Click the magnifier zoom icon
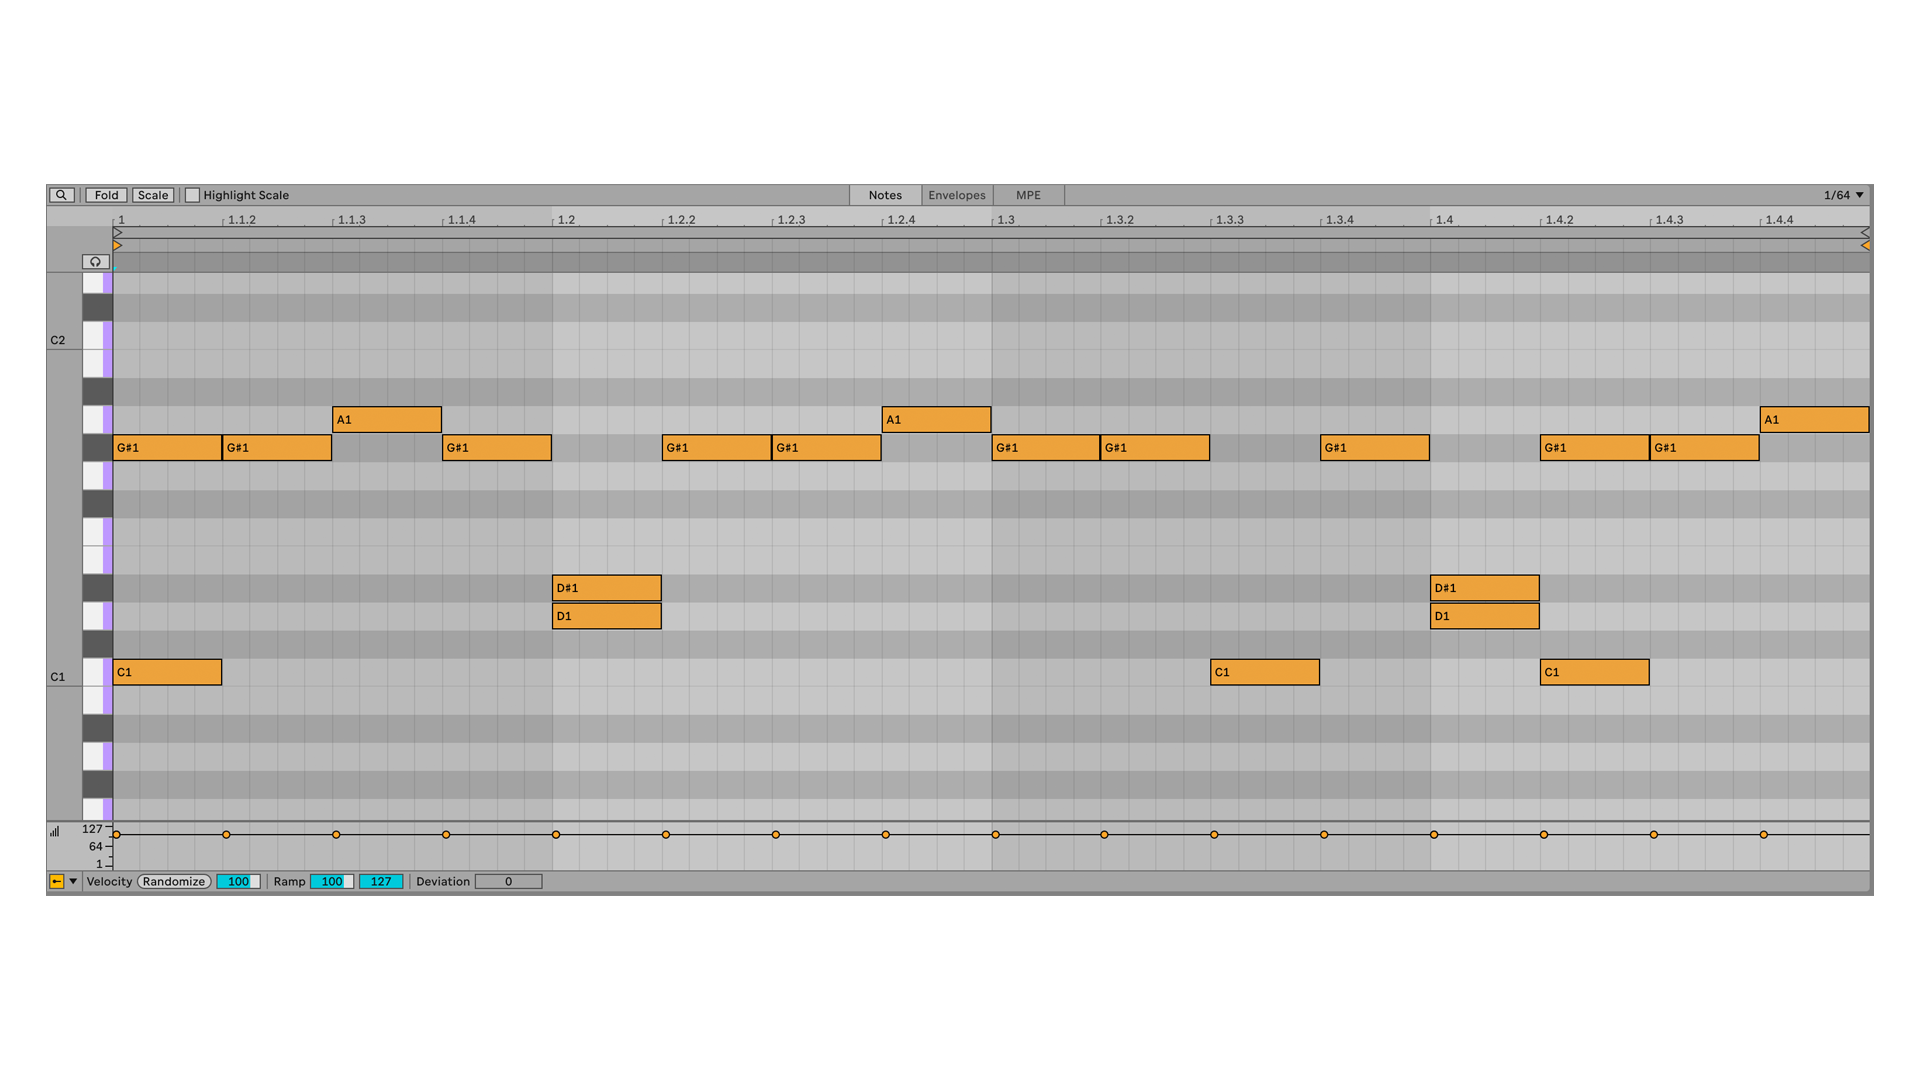 [x=61, y=195]
